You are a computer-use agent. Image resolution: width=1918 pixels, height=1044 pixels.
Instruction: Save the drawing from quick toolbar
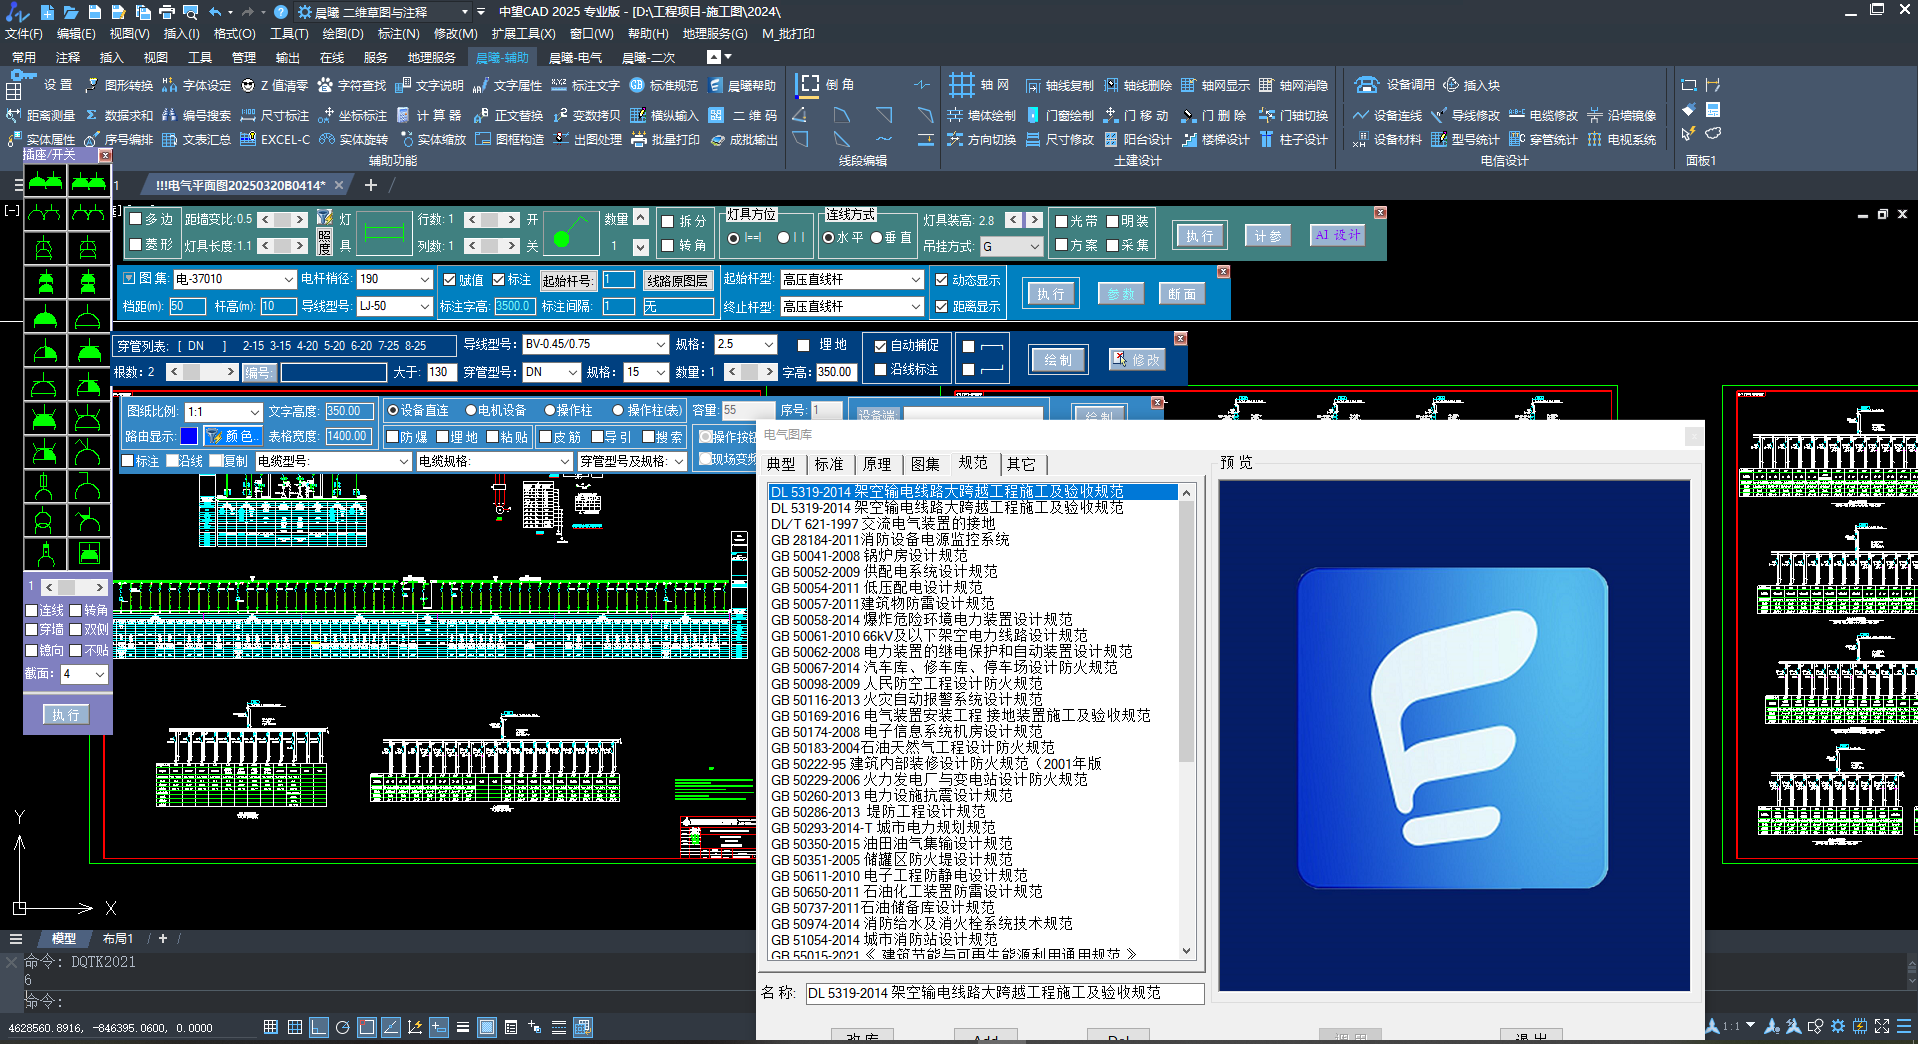(x=94, y=12)
